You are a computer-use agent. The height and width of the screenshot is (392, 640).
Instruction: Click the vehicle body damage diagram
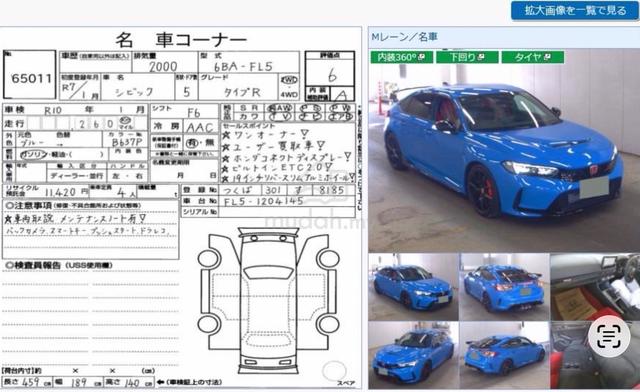pos(268,300)
